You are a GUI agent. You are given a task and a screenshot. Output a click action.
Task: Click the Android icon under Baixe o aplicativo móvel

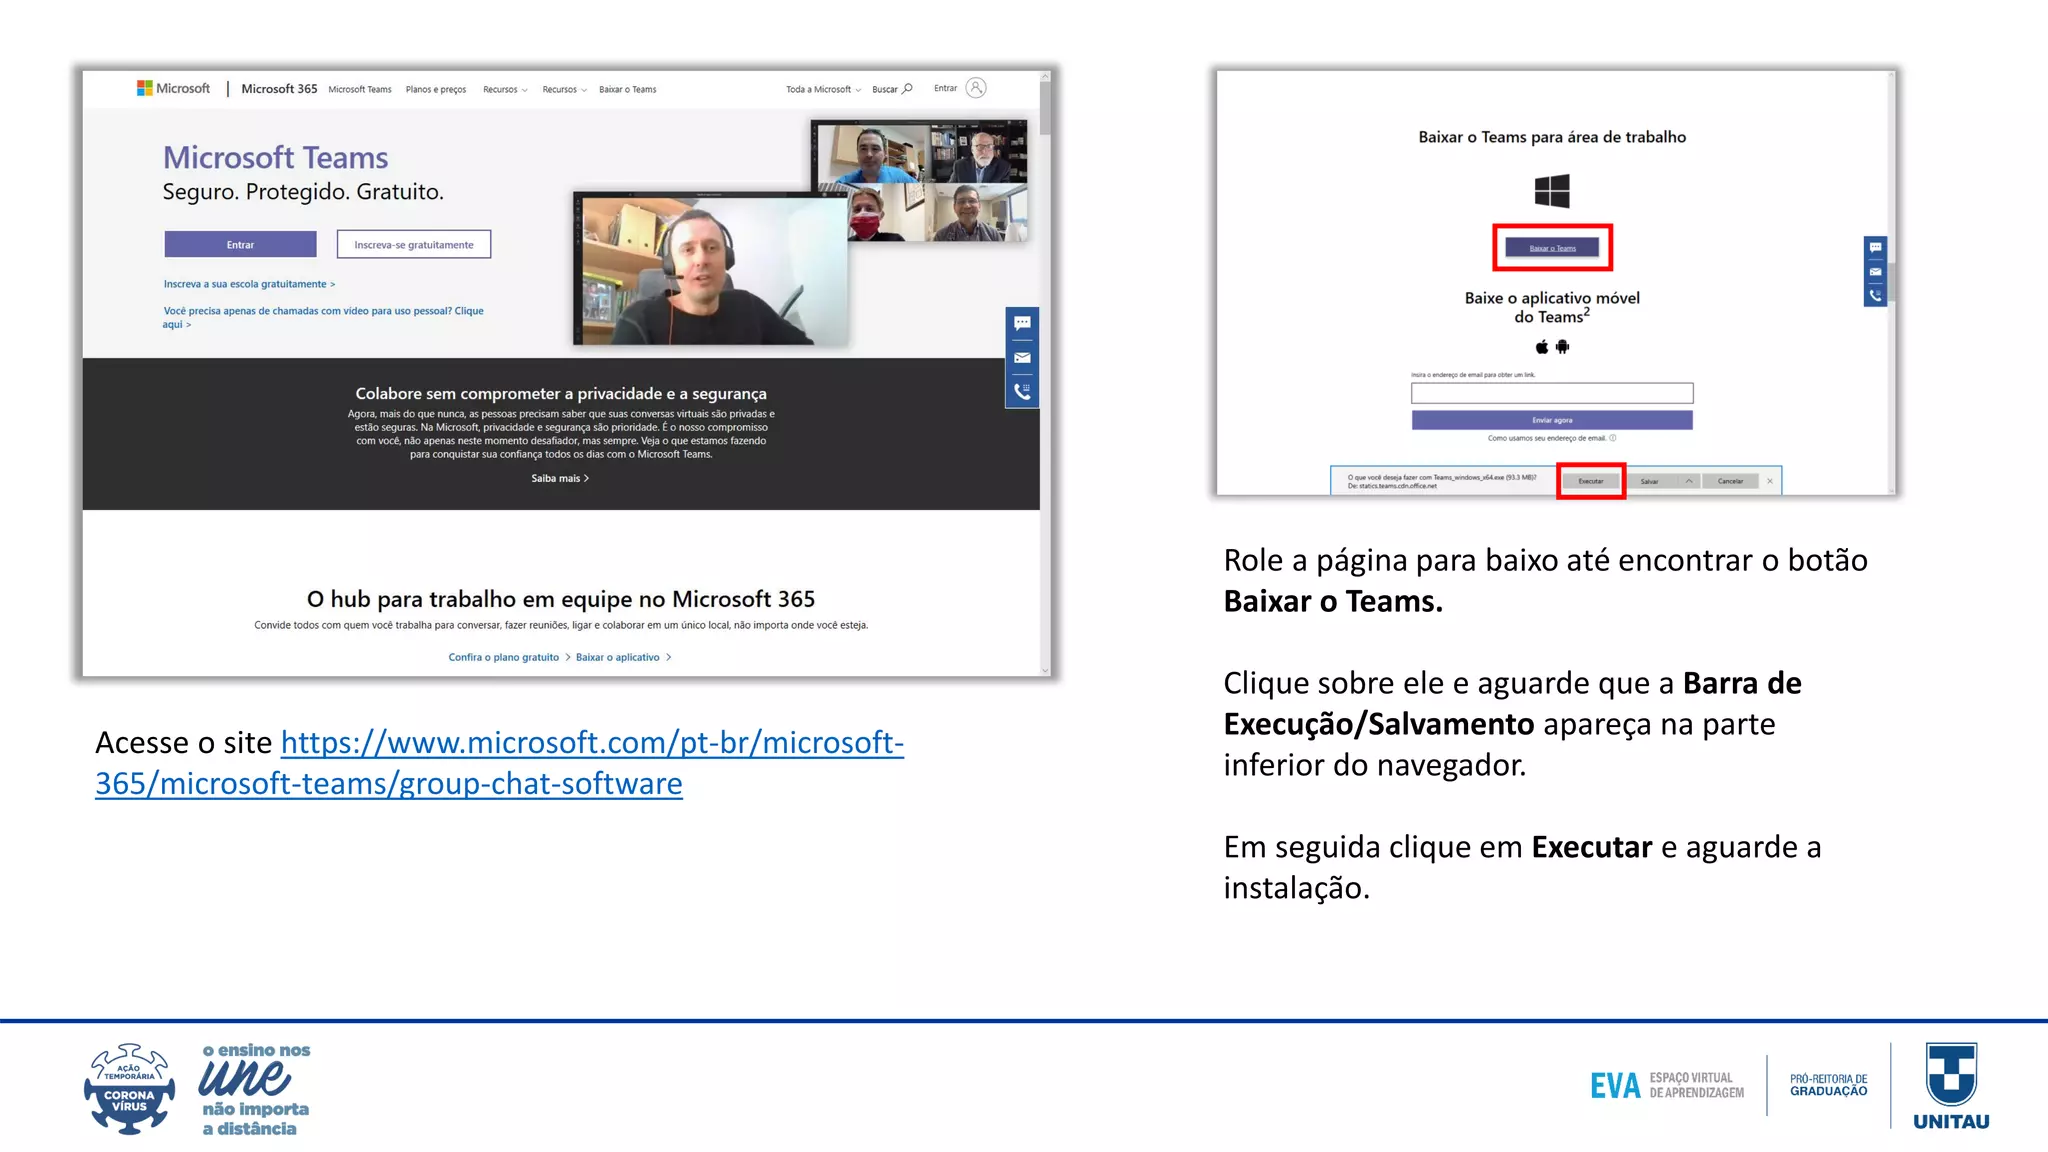click(x=1563, y=347)
